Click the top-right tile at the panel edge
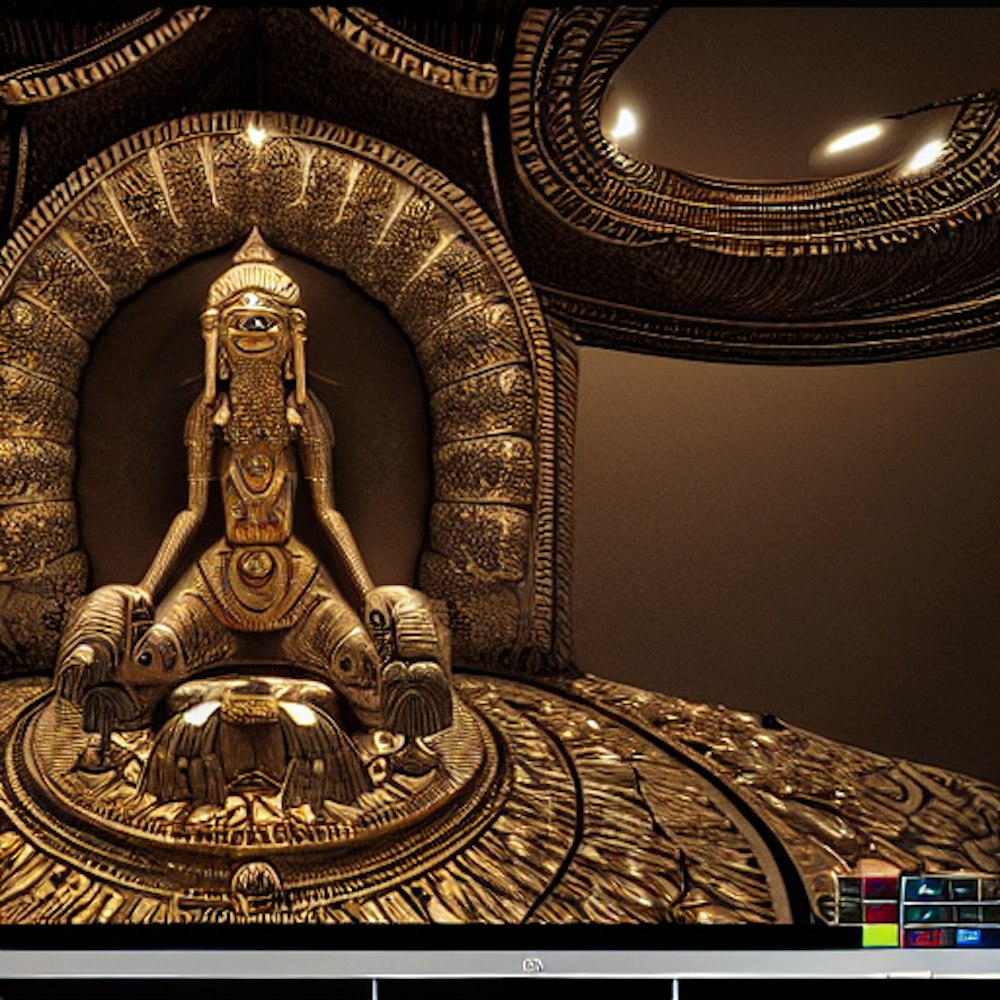The width and height of the screenshot is (1000, 1000). [991, 889]
